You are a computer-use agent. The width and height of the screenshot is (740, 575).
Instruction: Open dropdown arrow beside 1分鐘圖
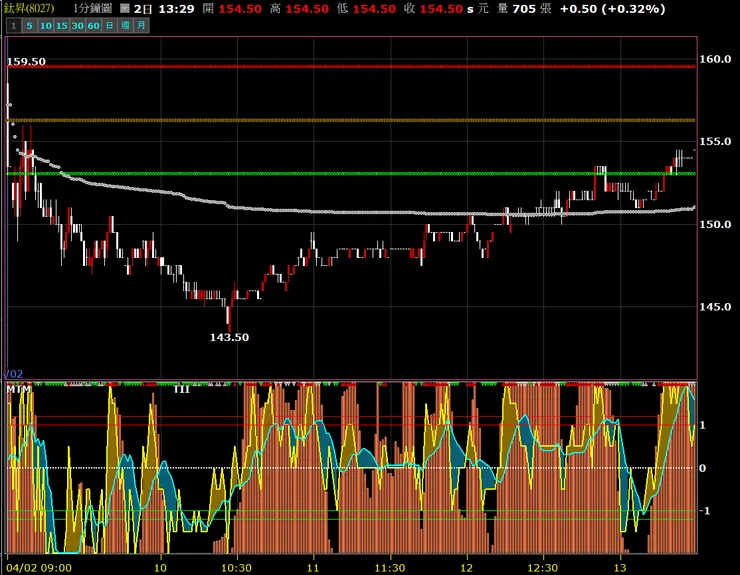(x=124, y=8)
